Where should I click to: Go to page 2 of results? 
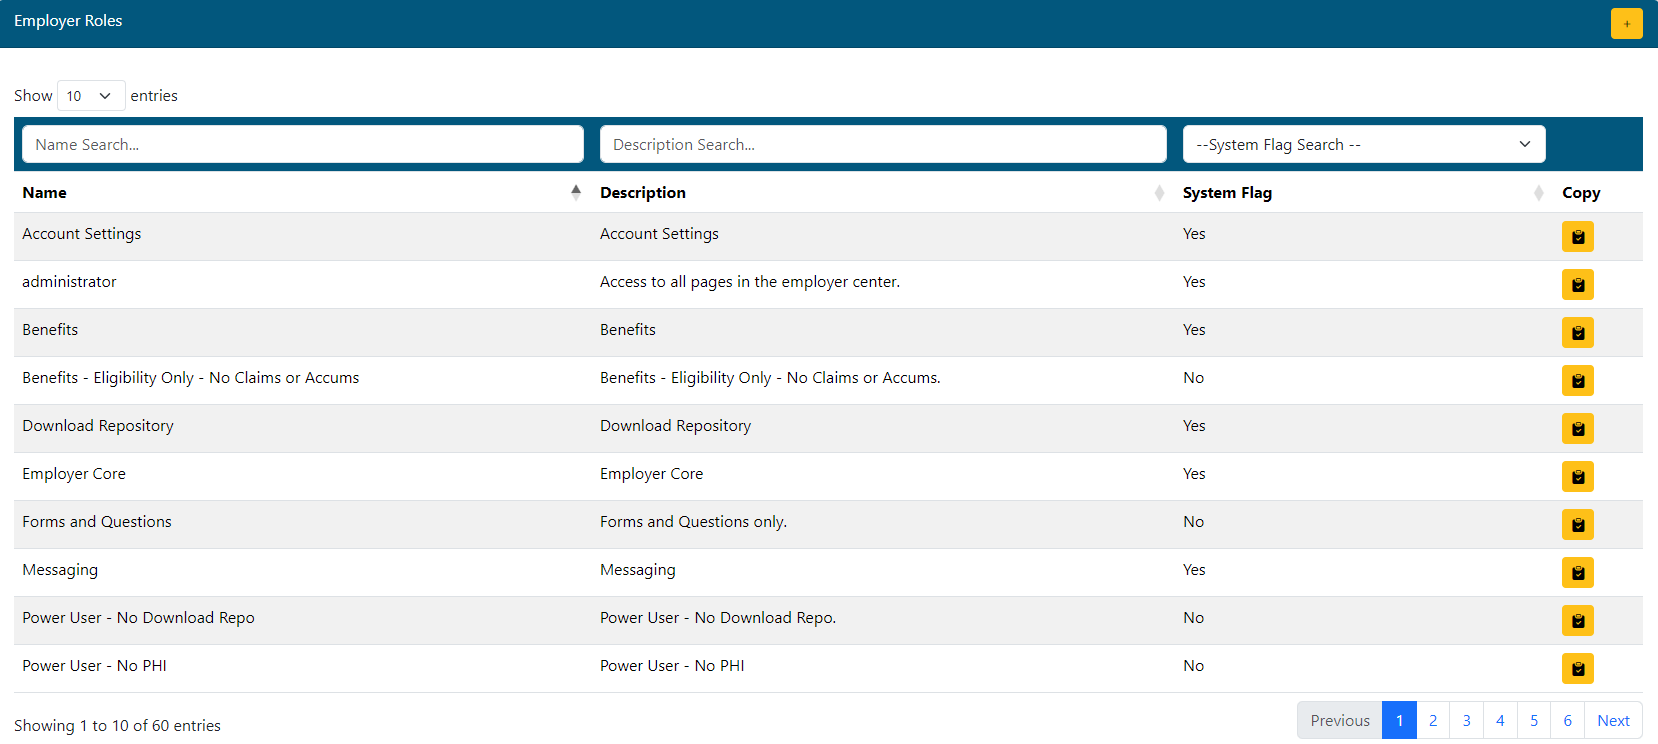click(x=1432, y=720)
